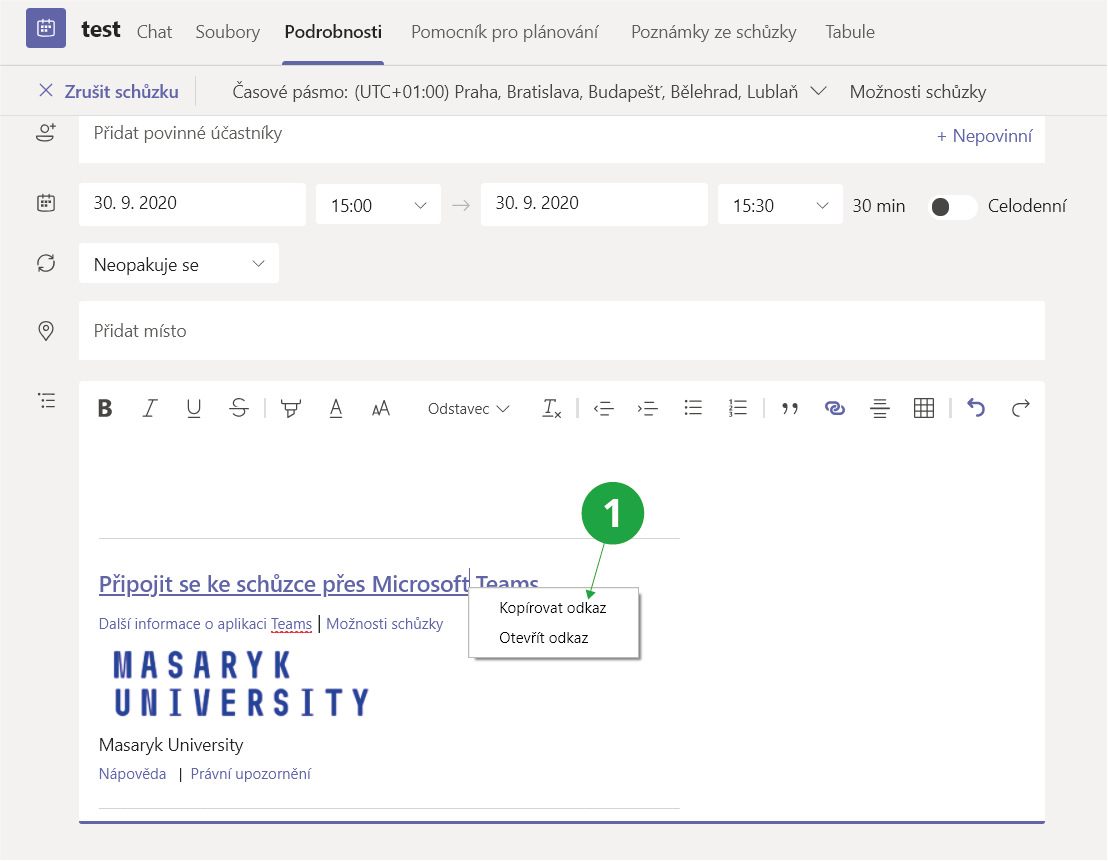The height and width of the screenshot is (861, 1108).
Task: Open the 15:00 start time dropdown
Action: (x=378, y=205)
